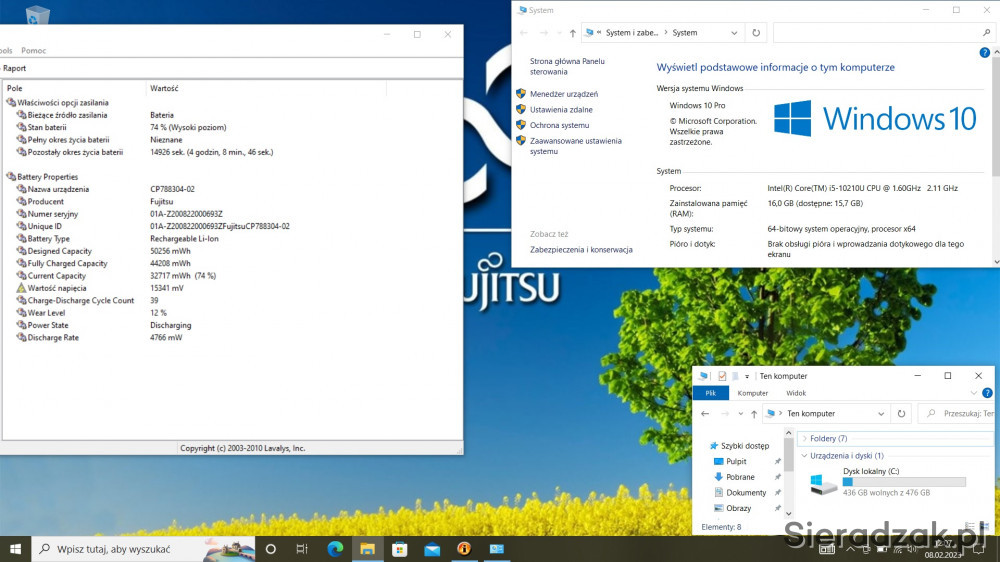Image resolution: width=1000 pixels, height=562 pixels.
Task: Open Cortana circle icon on taskbar
Action: 270,549
